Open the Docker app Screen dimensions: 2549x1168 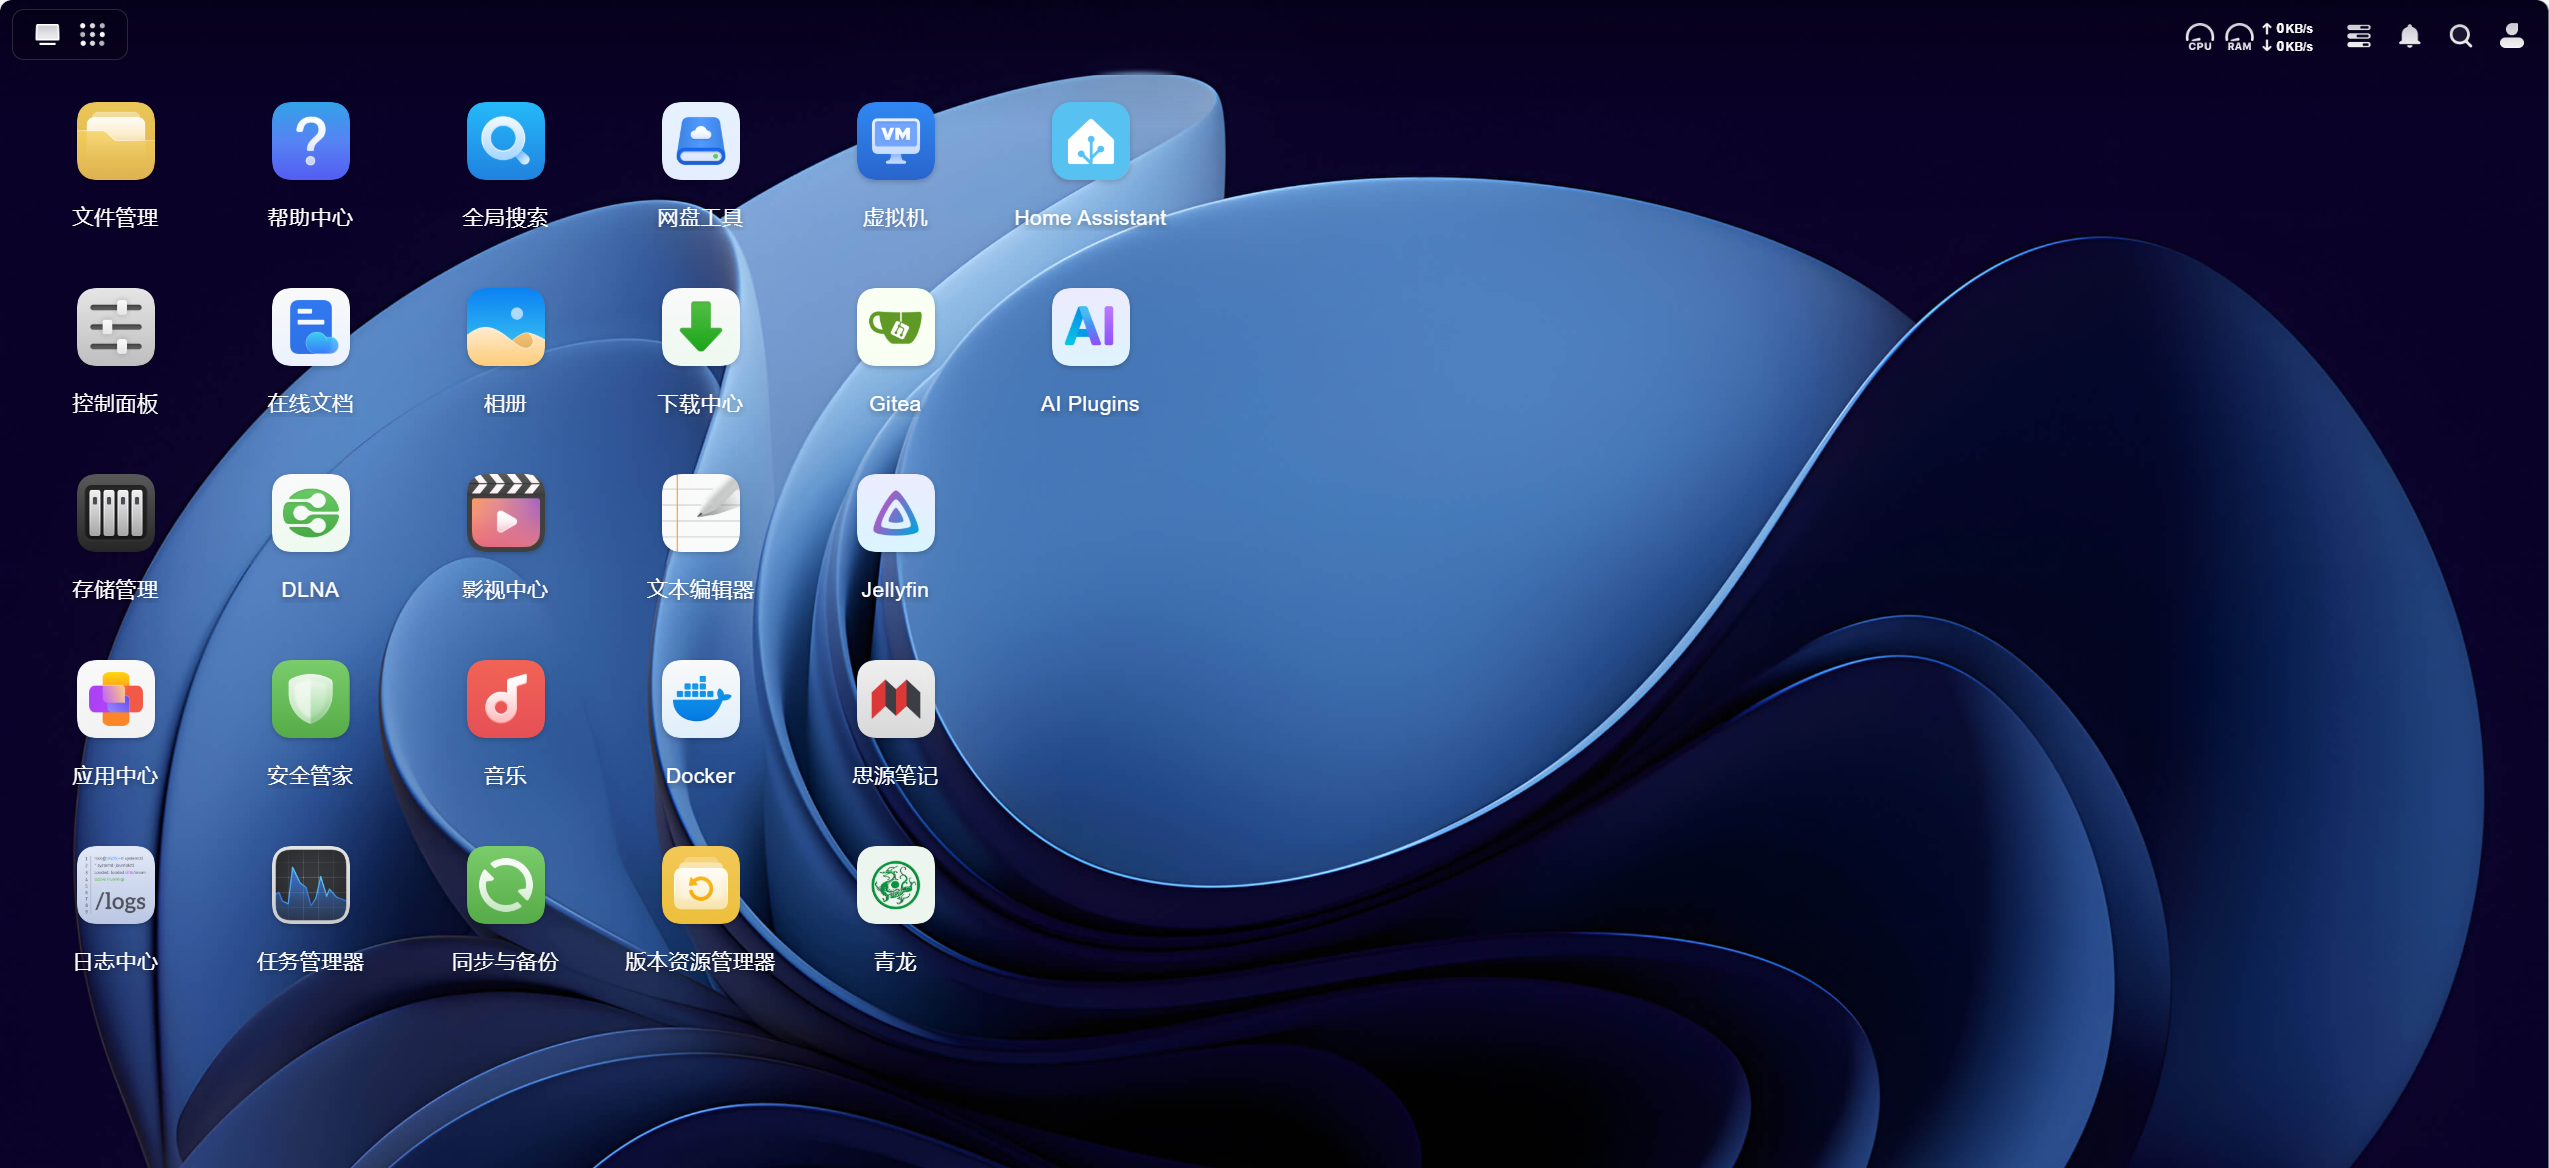(x=700, y=699)
